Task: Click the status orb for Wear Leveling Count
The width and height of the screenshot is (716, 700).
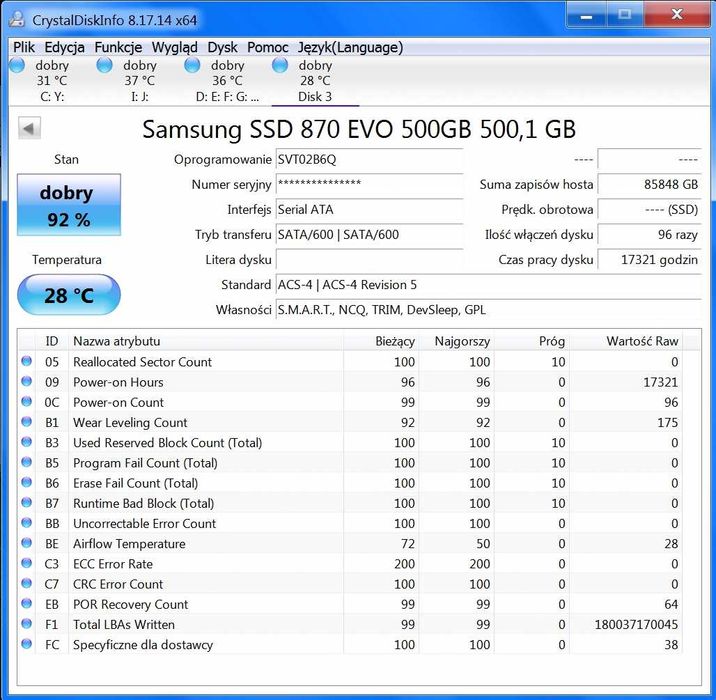Action: point(26,421)
